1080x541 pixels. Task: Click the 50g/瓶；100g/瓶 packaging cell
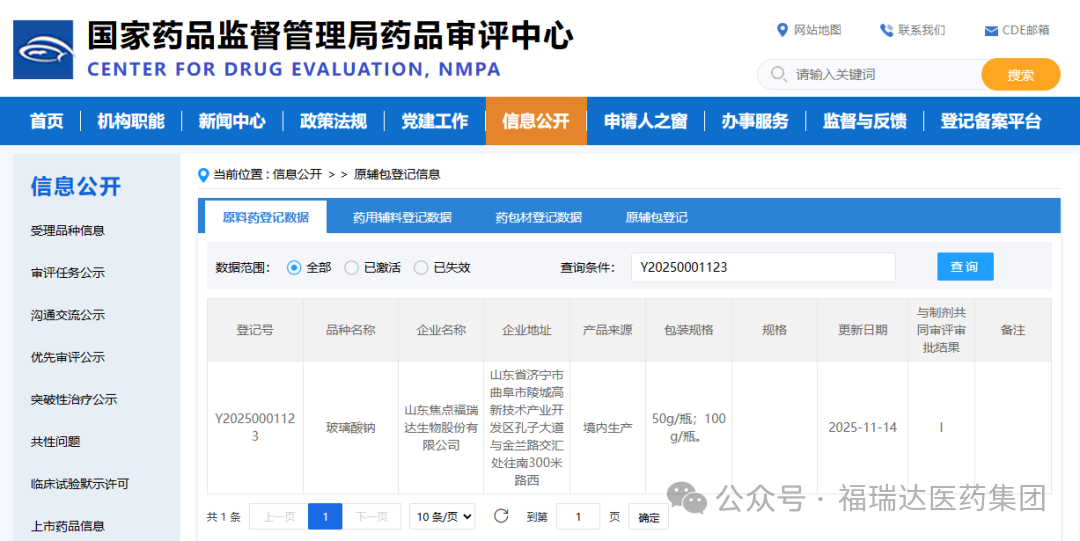click(x=688, y=427)
